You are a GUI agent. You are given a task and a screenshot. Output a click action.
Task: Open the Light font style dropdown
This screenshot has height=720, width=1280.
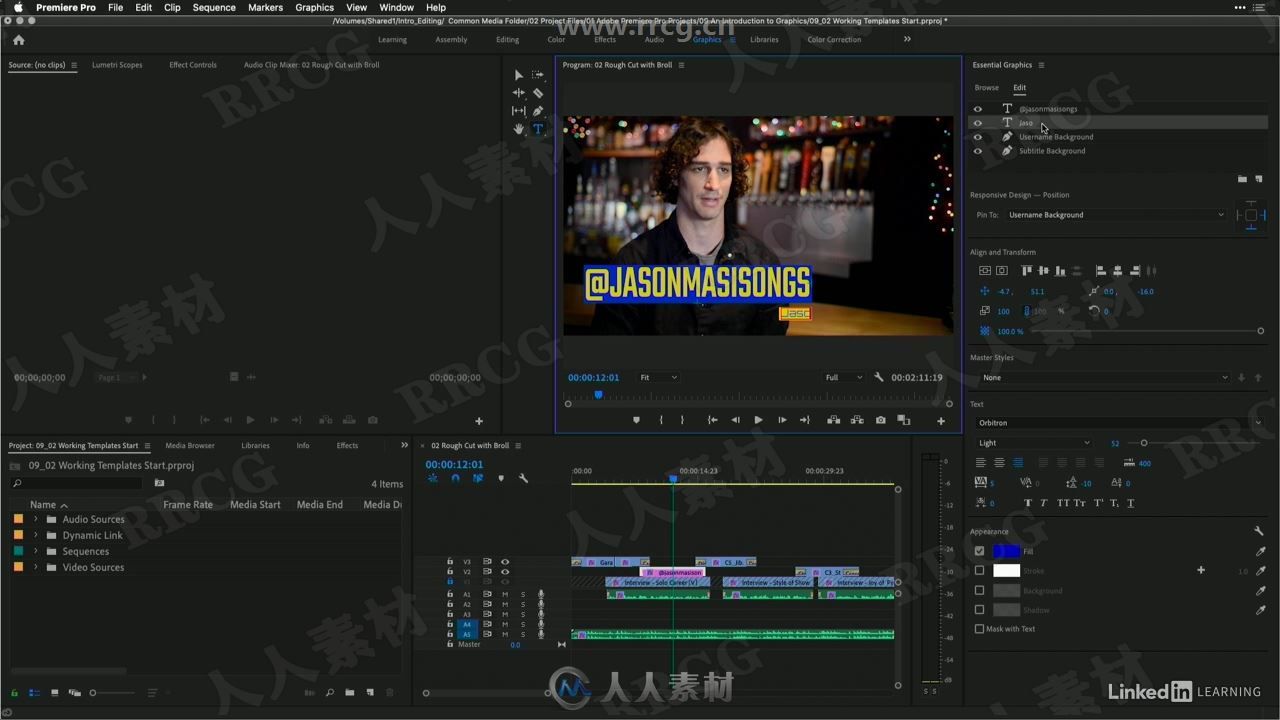[1034, 443]
